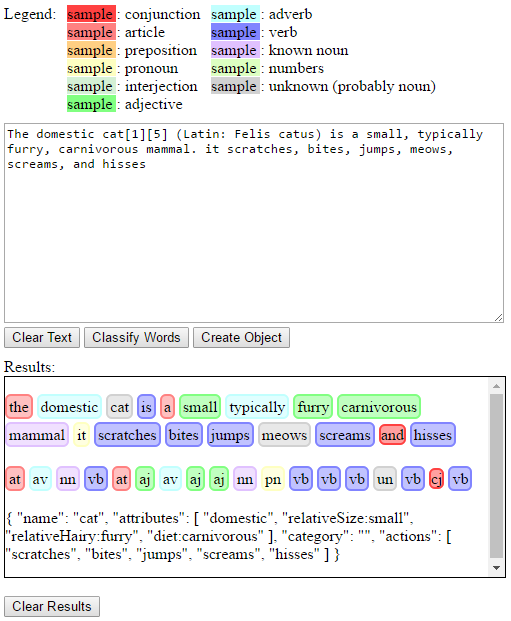
Task: Click the "pn" tag chip
Action: 273,479
